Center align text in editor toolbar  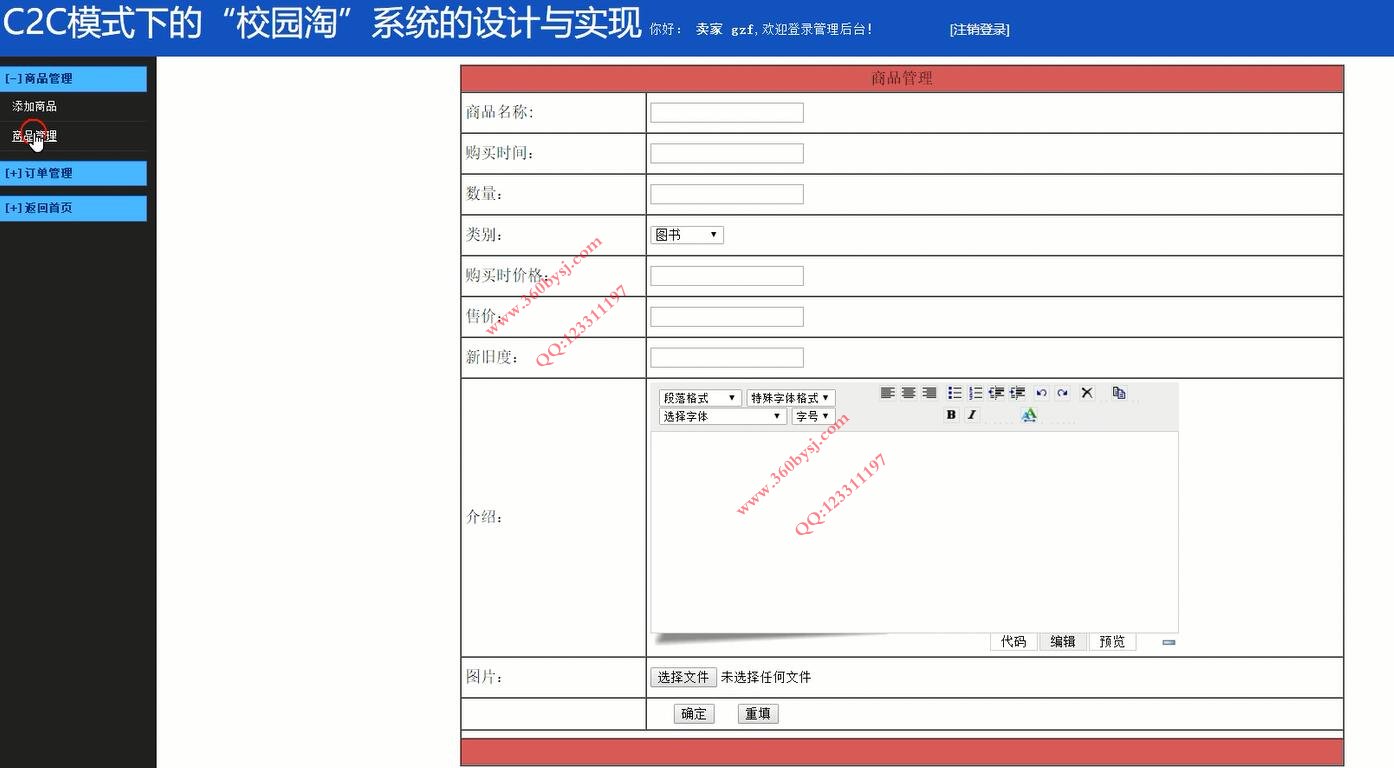pyautogui.click(x=908, y=393)
